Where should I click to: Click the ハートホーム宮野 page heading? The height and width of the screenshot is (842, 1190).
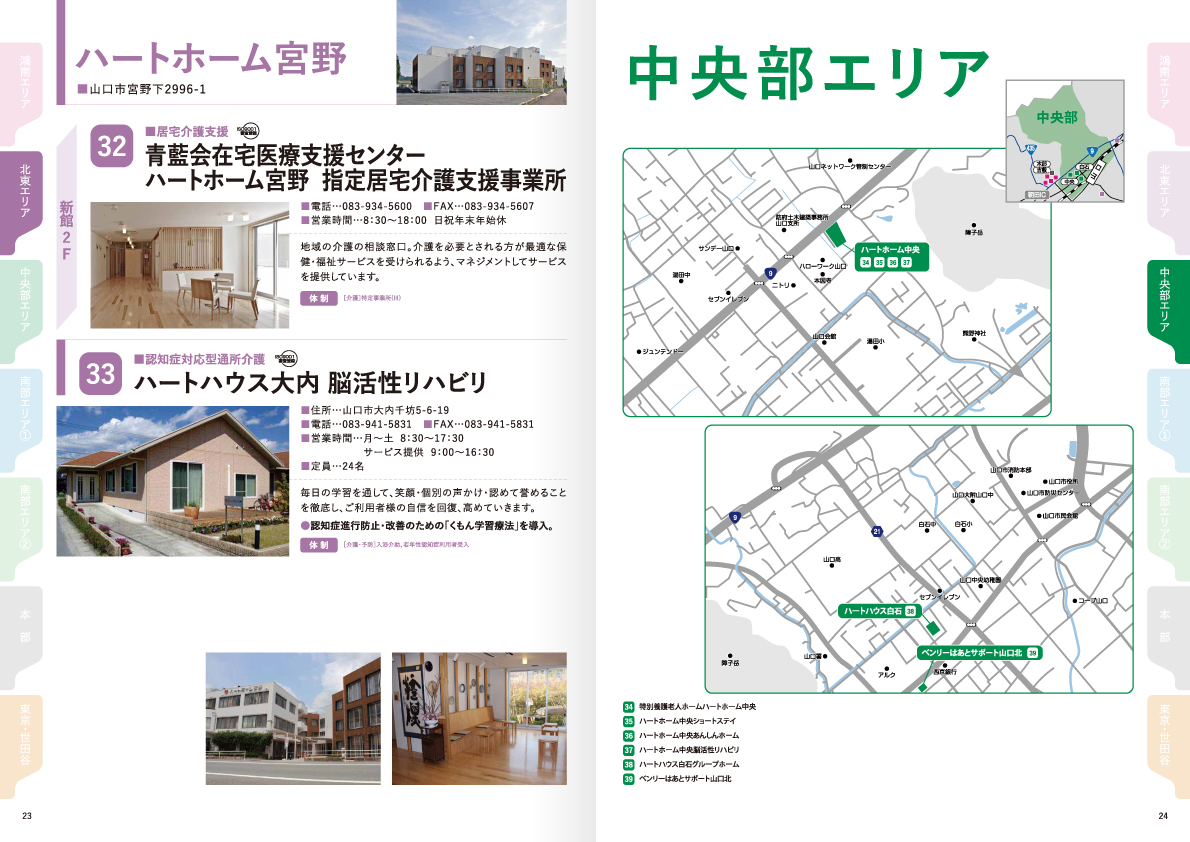click(212, 59)
